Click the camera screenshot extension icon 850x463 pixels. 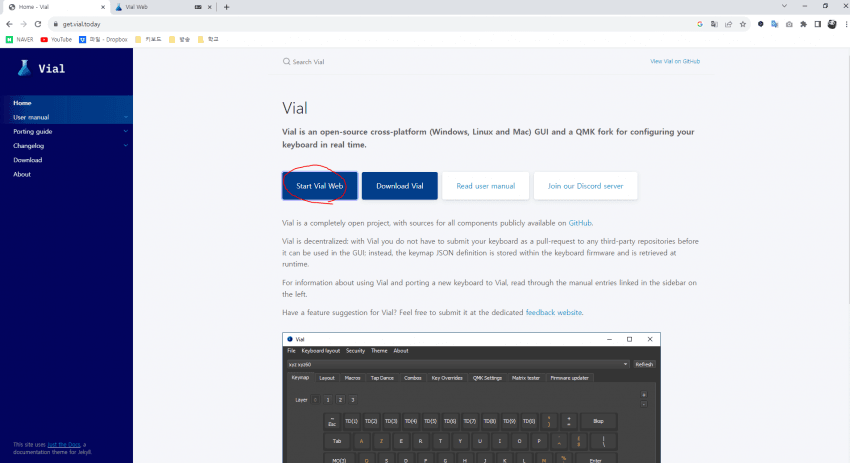[789, 24]
